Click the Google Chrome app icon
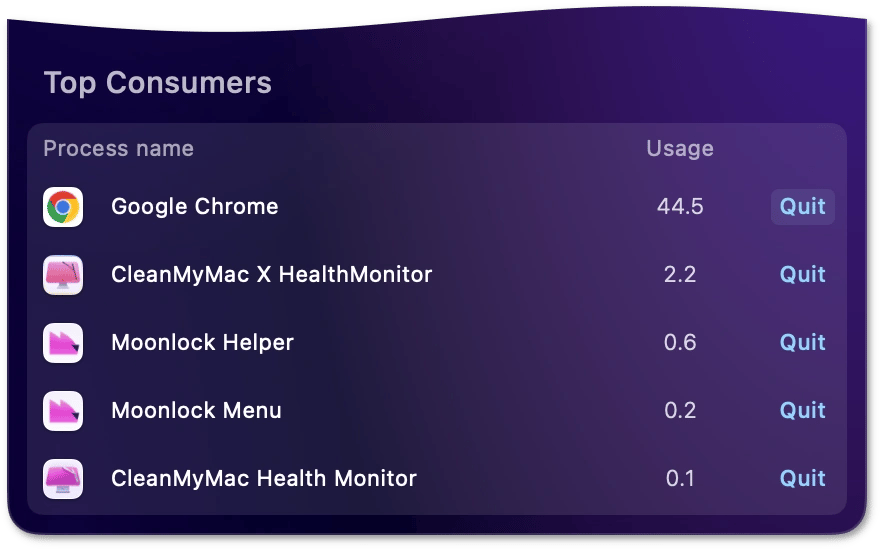 click(x=63, y=207)
